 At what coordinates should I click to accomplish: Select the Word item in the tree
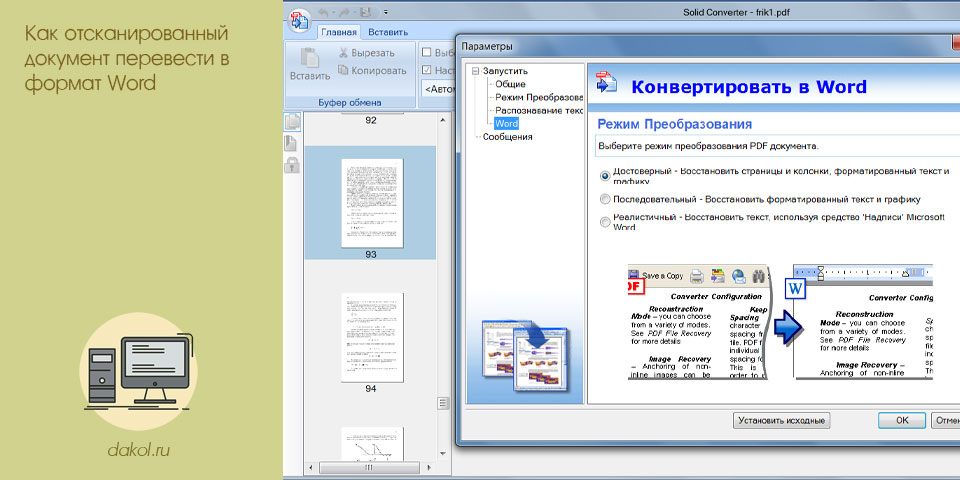506,124
